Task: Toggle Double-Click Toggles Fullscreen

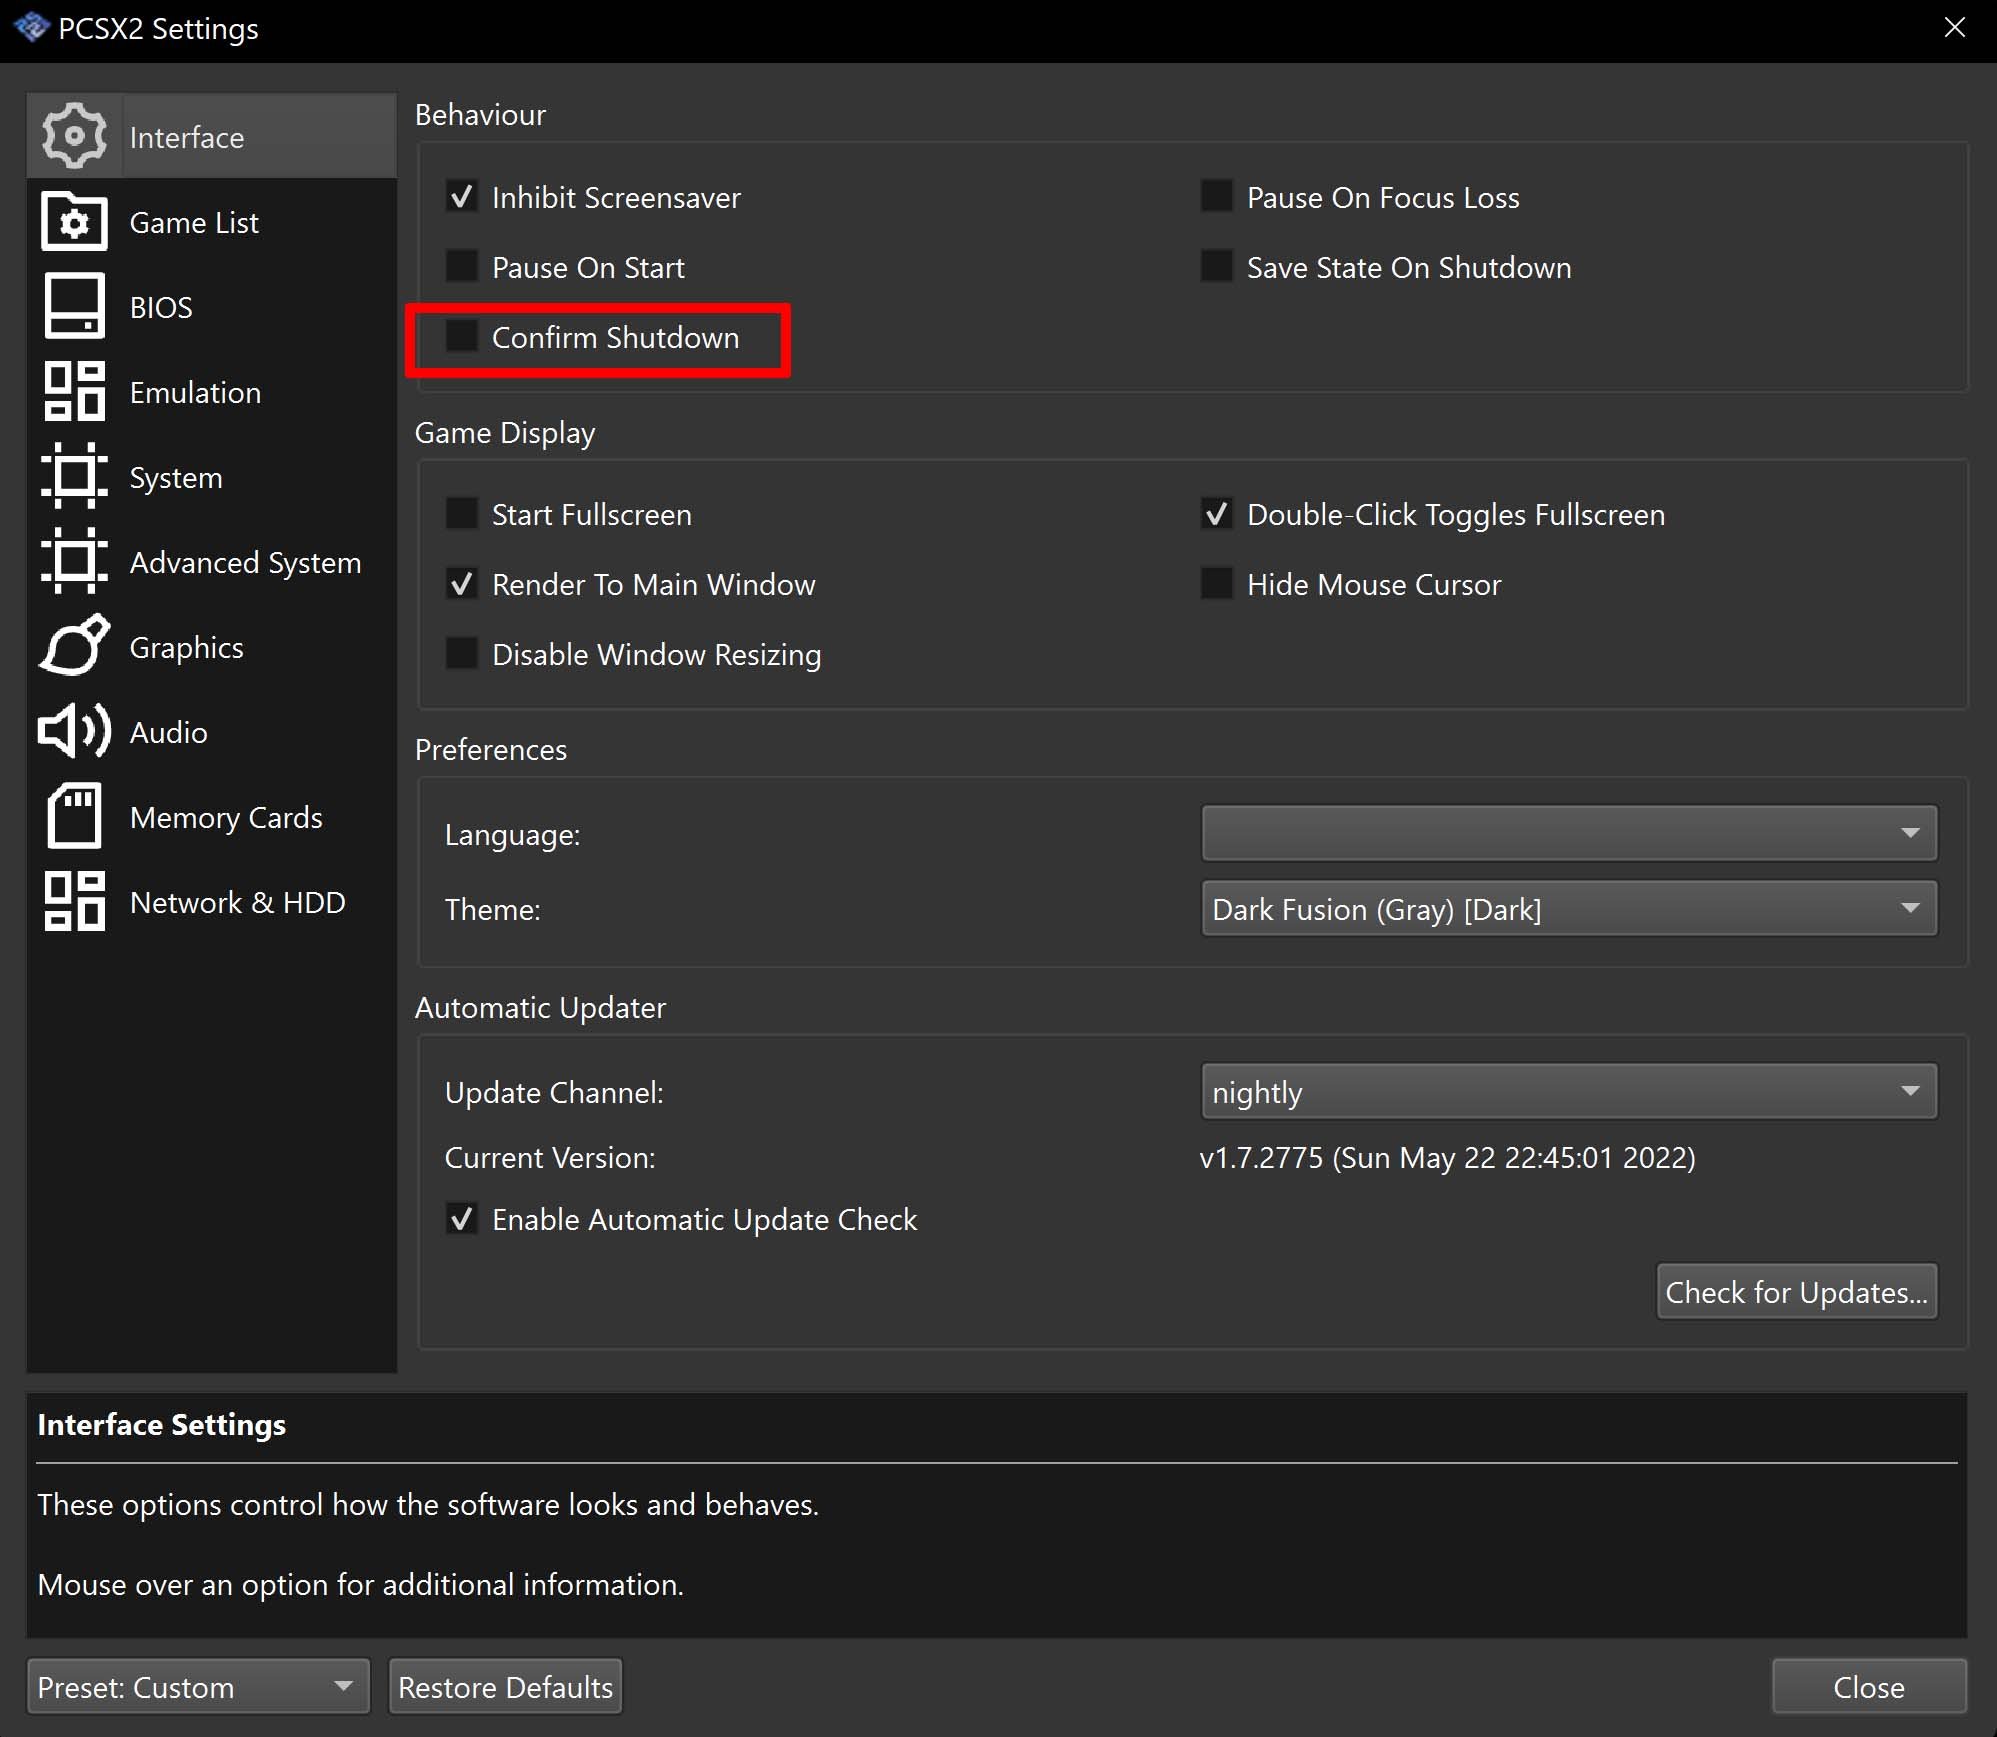Action: click(1216, 514)
